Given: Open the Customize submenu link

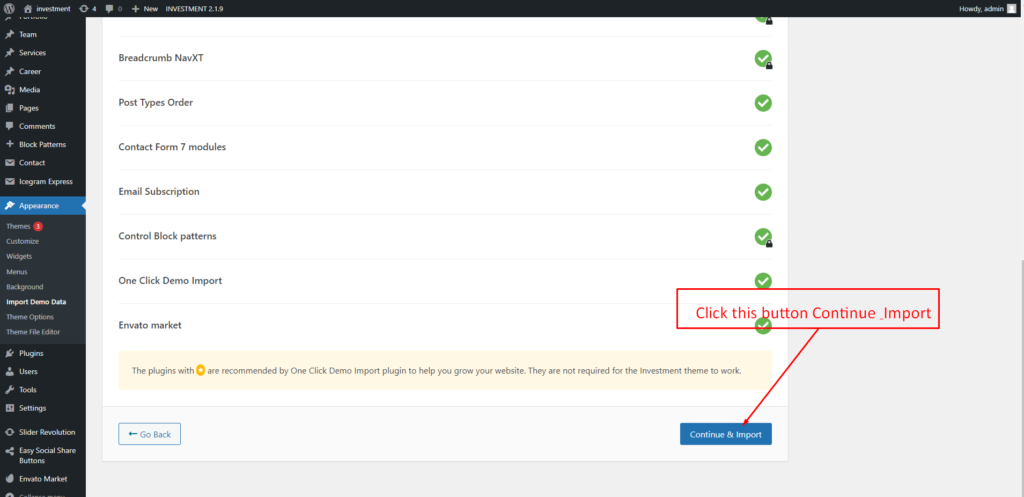Looking at the screenshot, I should pyautogui.click(x=22, y=242).
